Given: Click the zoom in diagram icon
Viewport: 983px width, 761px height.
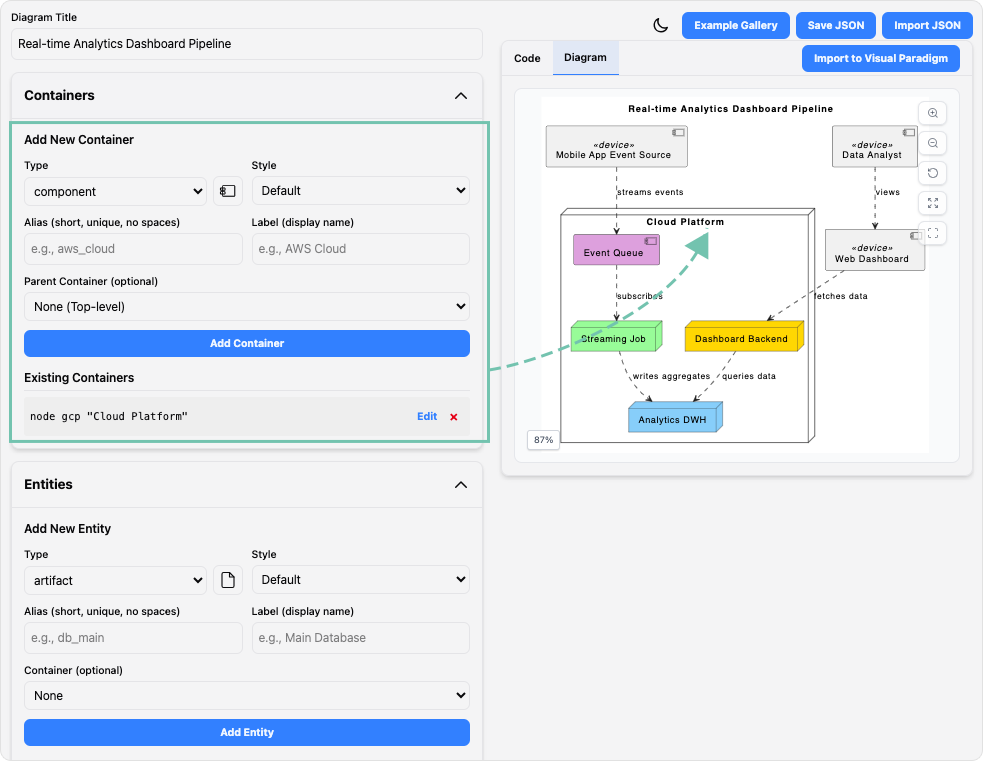Looking at the screenshot, I should (x=933, y=113).
